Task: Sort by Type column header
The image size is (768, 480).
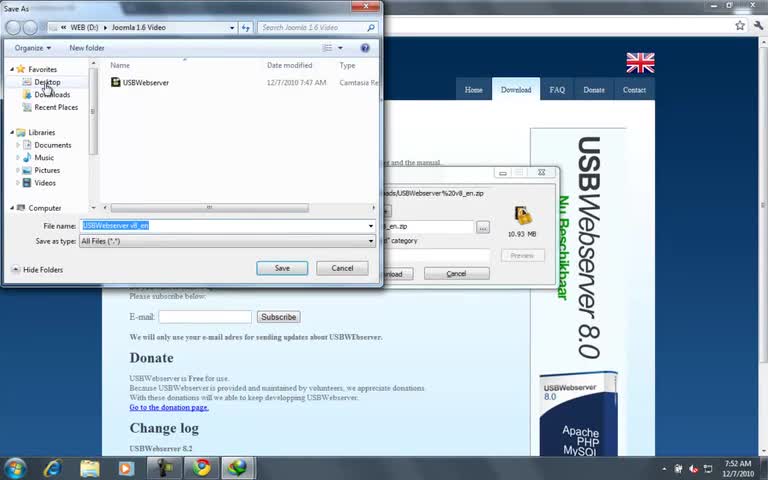Action: 347,65
